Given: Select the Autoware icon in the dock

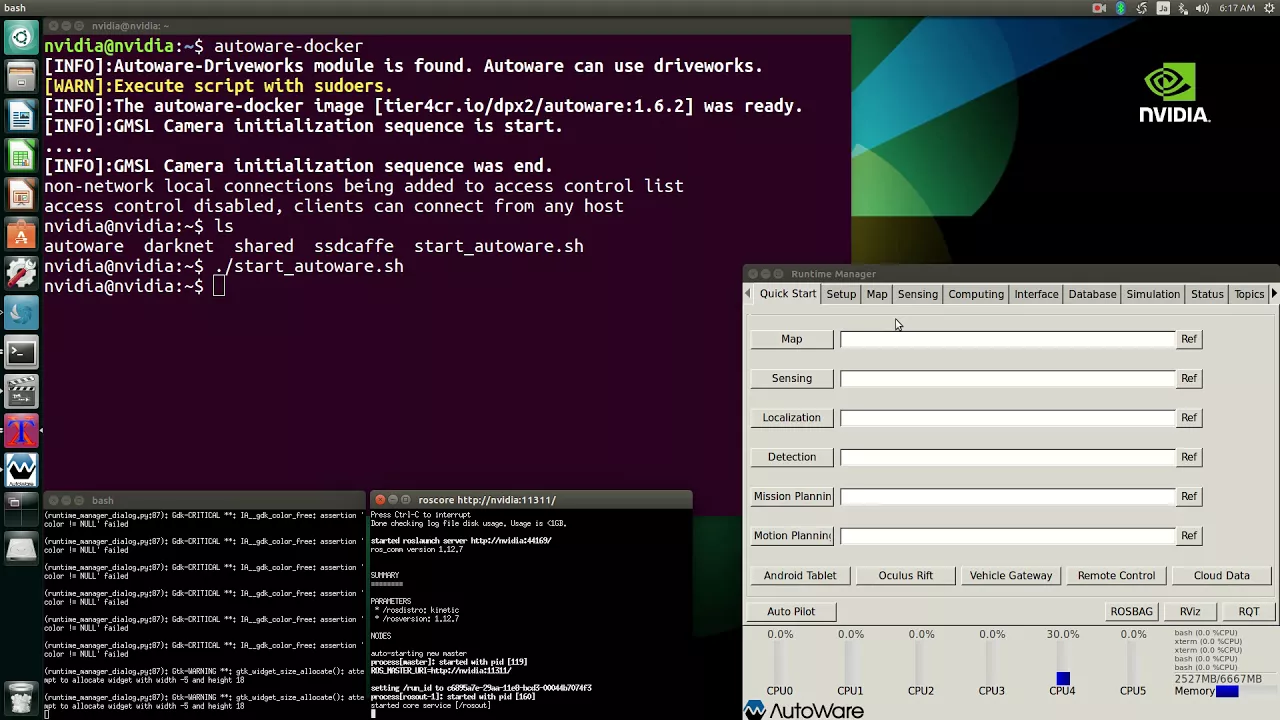Looking at the screenshot, I should (21, 470).
